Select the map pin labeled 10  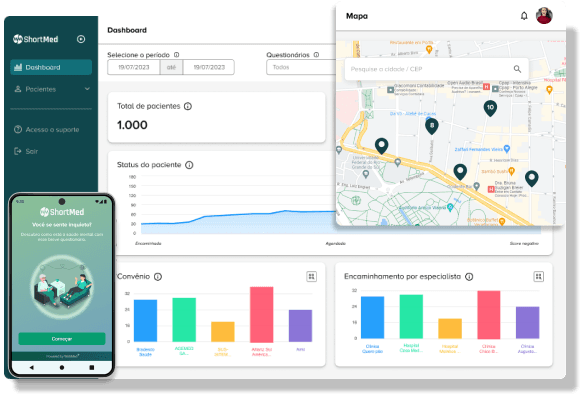click(x=490, y=108)
